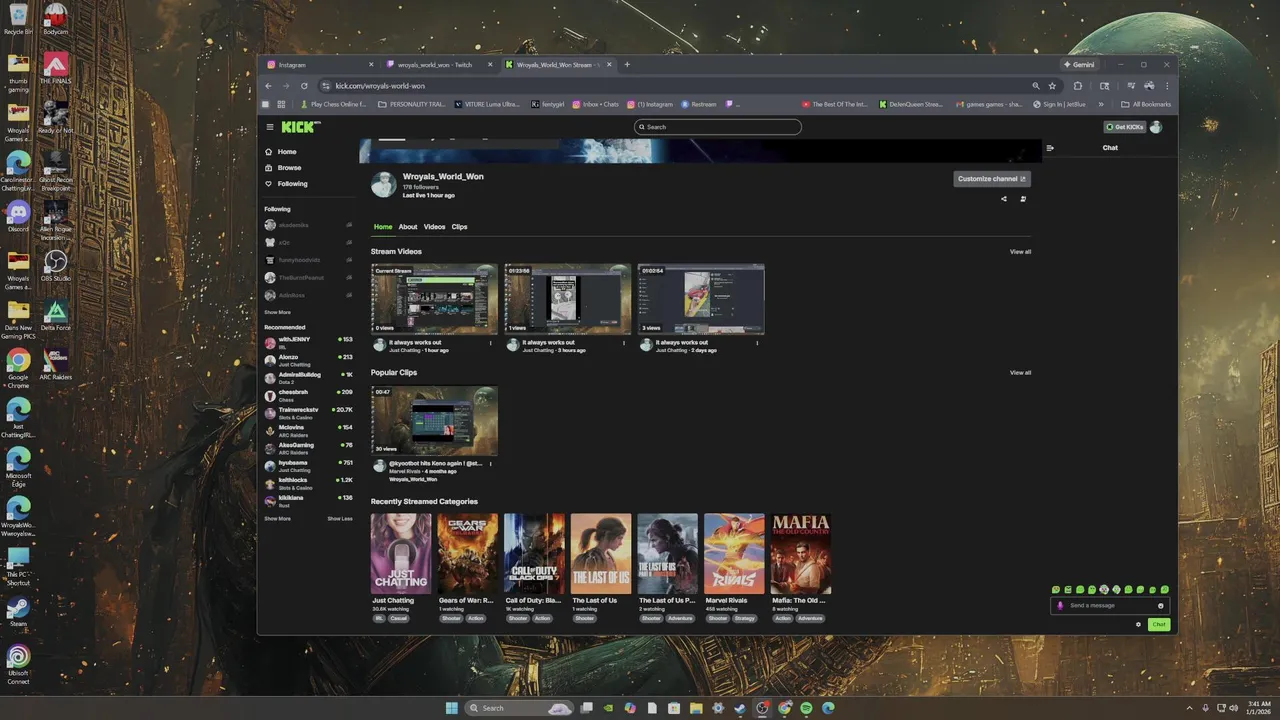The image size is (1280, 720).
Task: Open Spotify from the taskbar
Action: (x=806, y=708)
